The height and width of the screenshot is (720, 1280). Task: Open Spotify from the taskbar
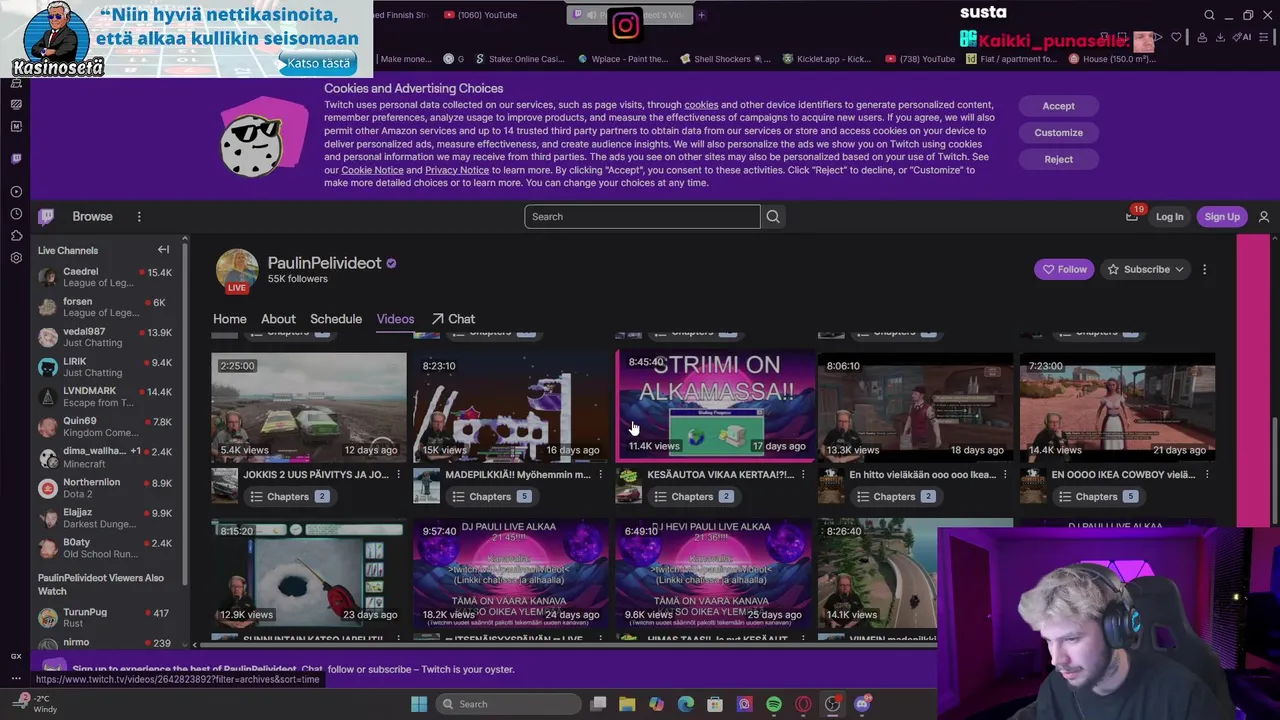(x=773, y=704)
